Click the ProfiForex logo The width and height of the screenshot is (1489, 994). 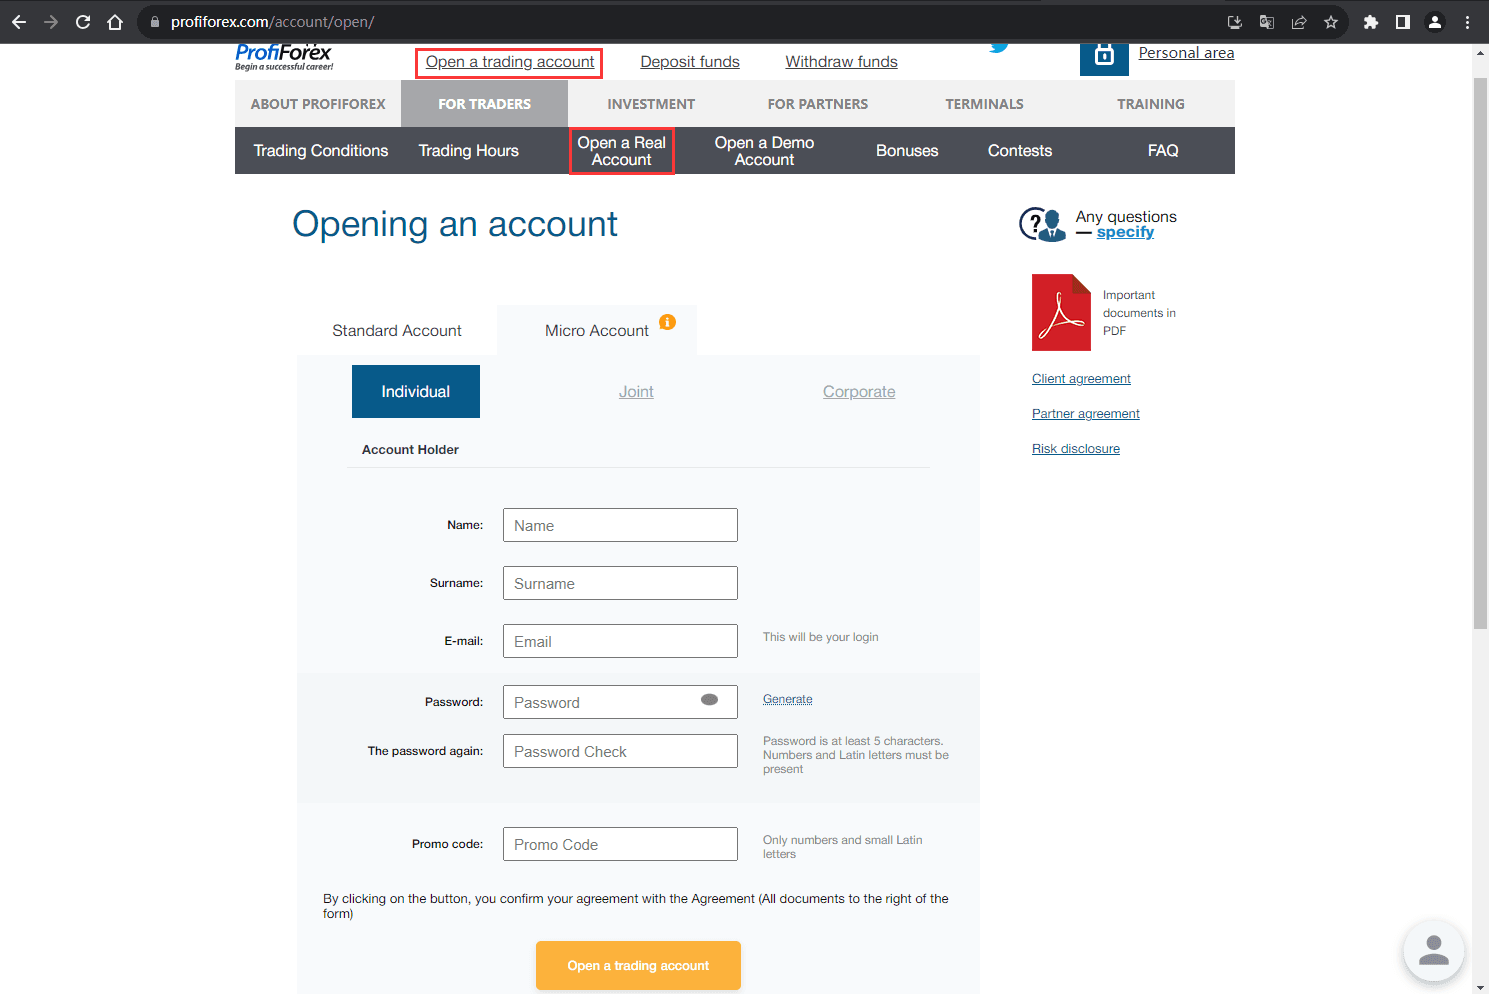point(284,57)
